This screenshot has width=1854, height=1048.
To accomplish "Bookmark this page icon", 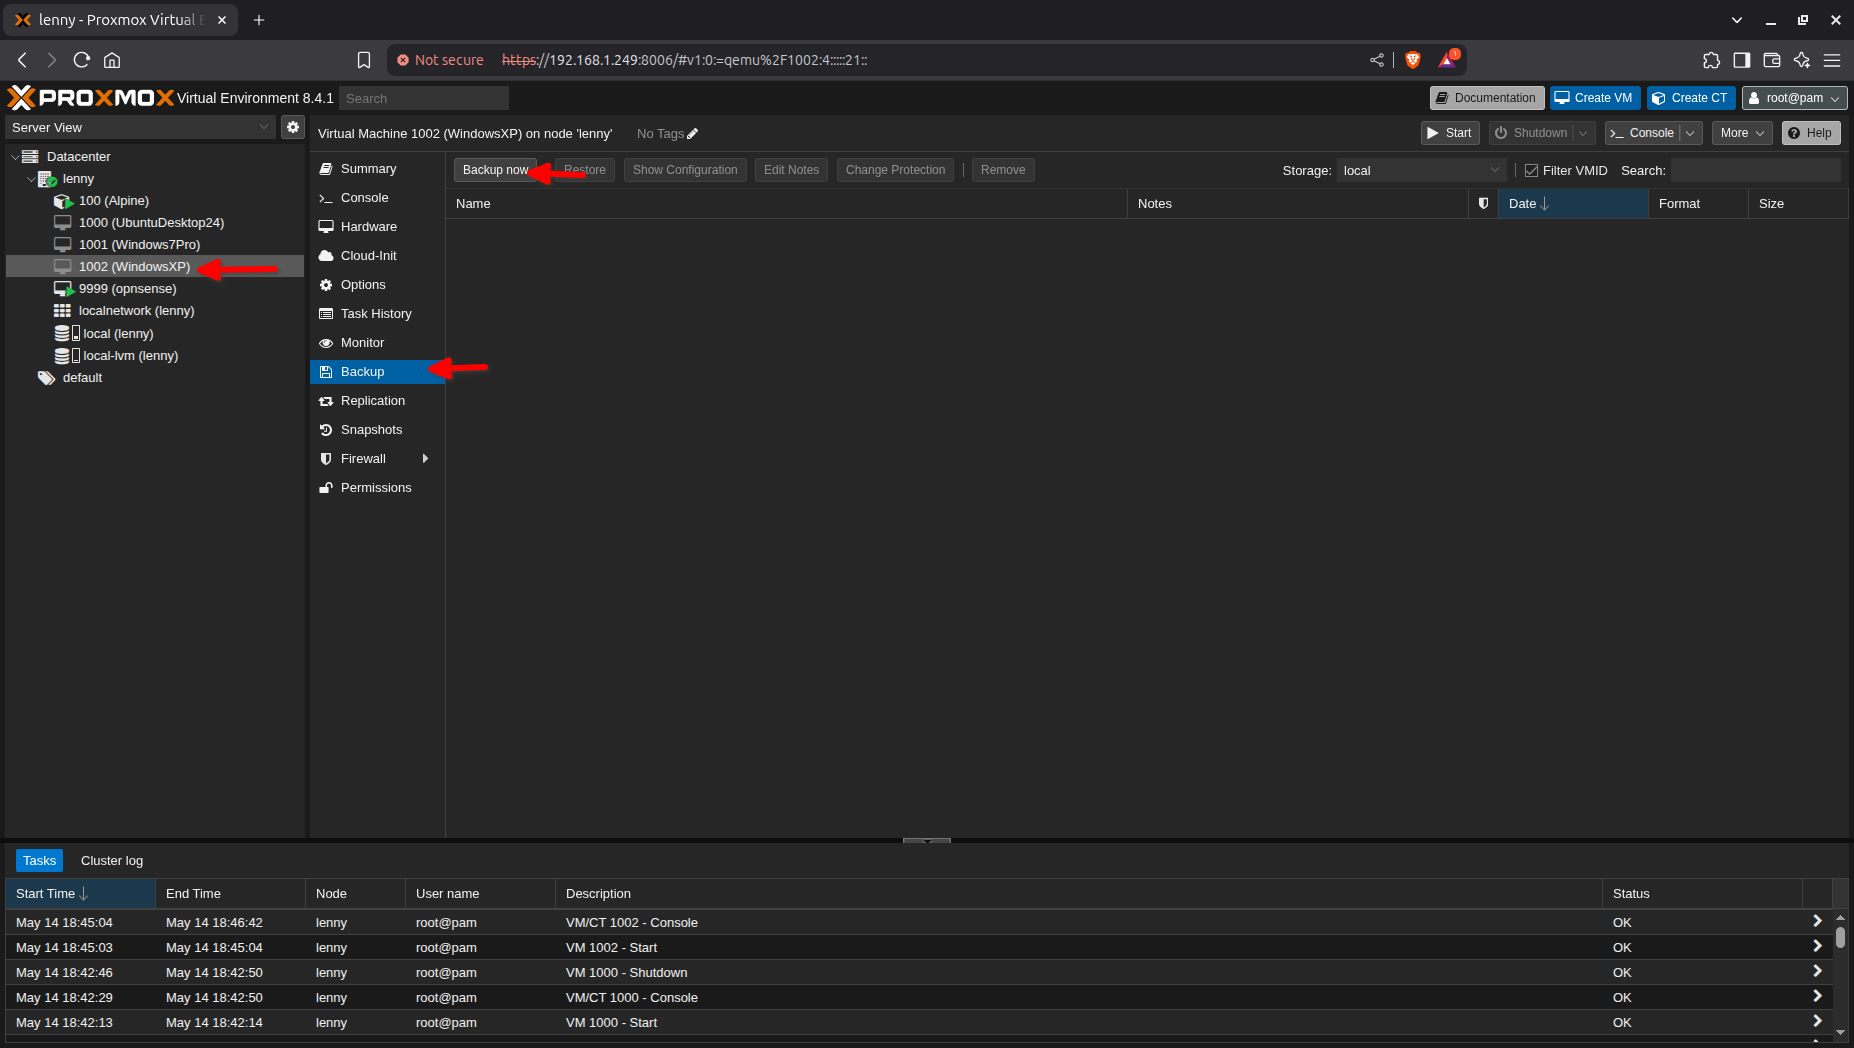I will coord(364,60).
